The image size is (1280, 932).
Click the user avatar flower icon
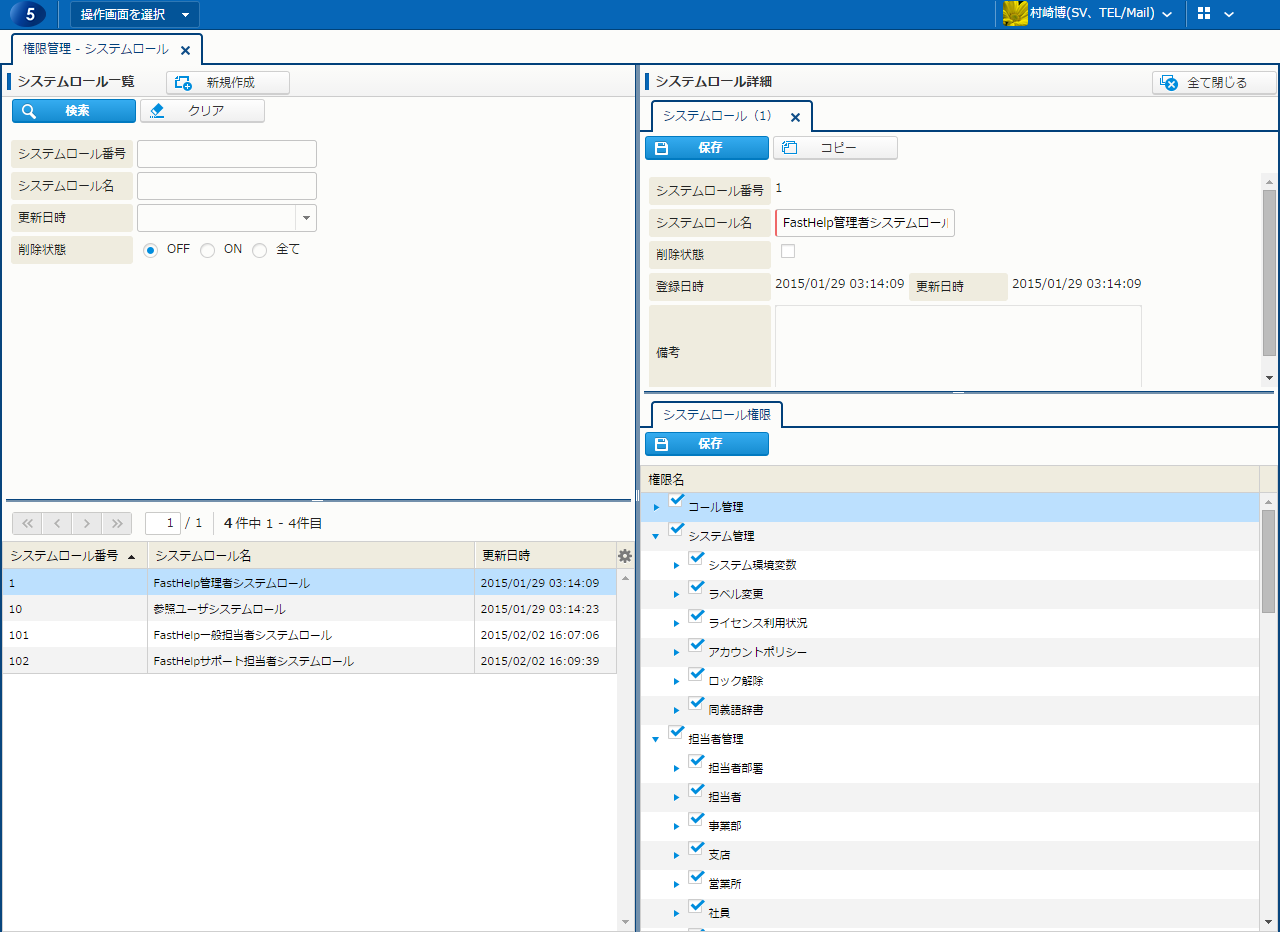[1015, 14]
